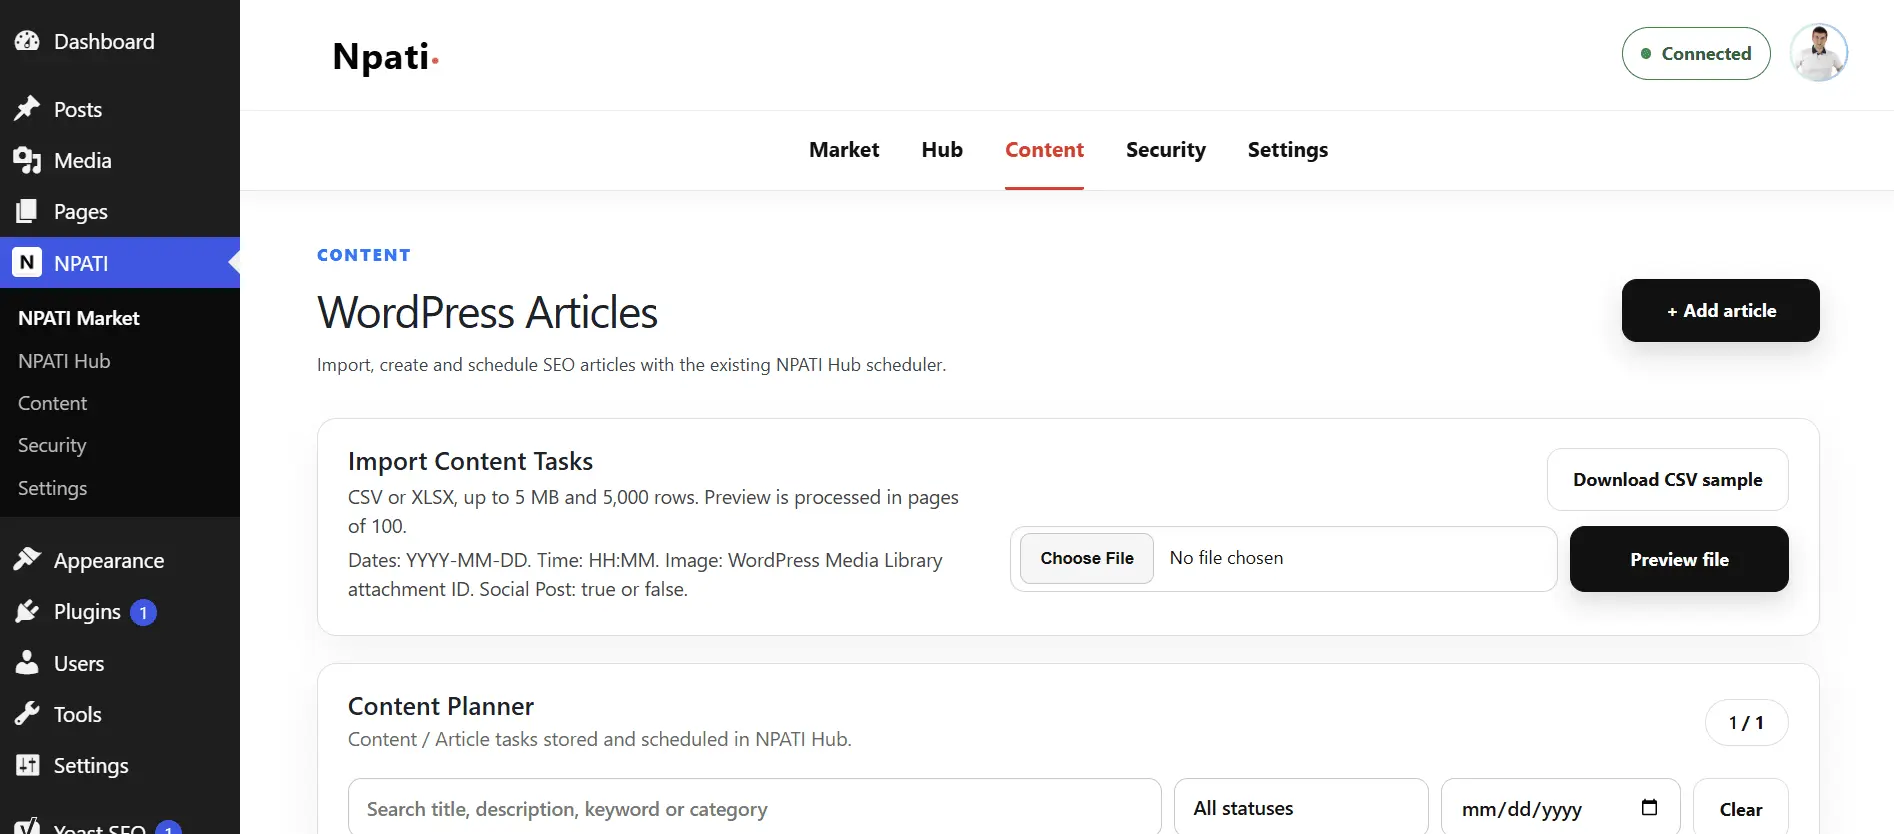Click the No file chosen text
This screenshot has height=834, width=1894.
(1226, 558)
